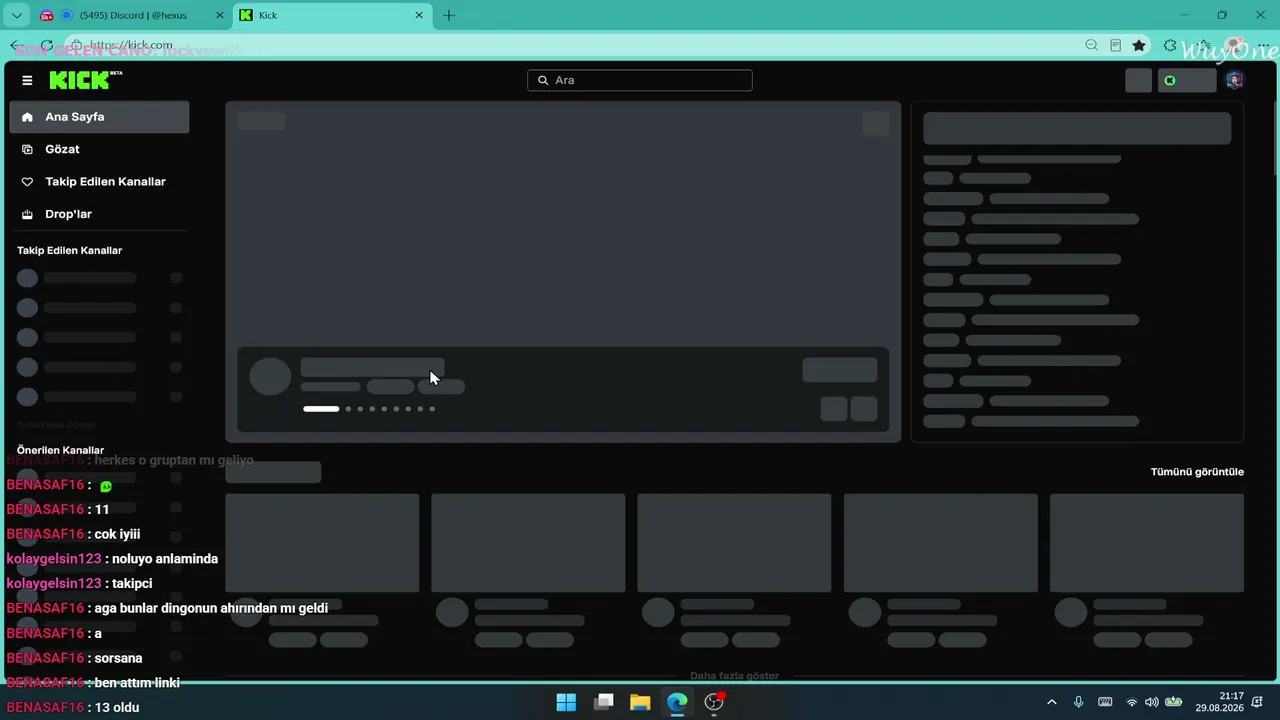1280x720 pixels.
Task: Open the Ana Sayfa sidebar item
Action: click(99, 117)
